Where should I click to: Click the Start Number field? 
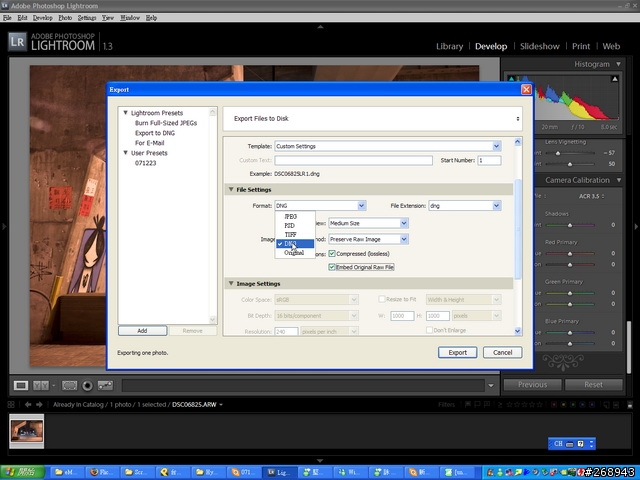click(x=489, y=160)
